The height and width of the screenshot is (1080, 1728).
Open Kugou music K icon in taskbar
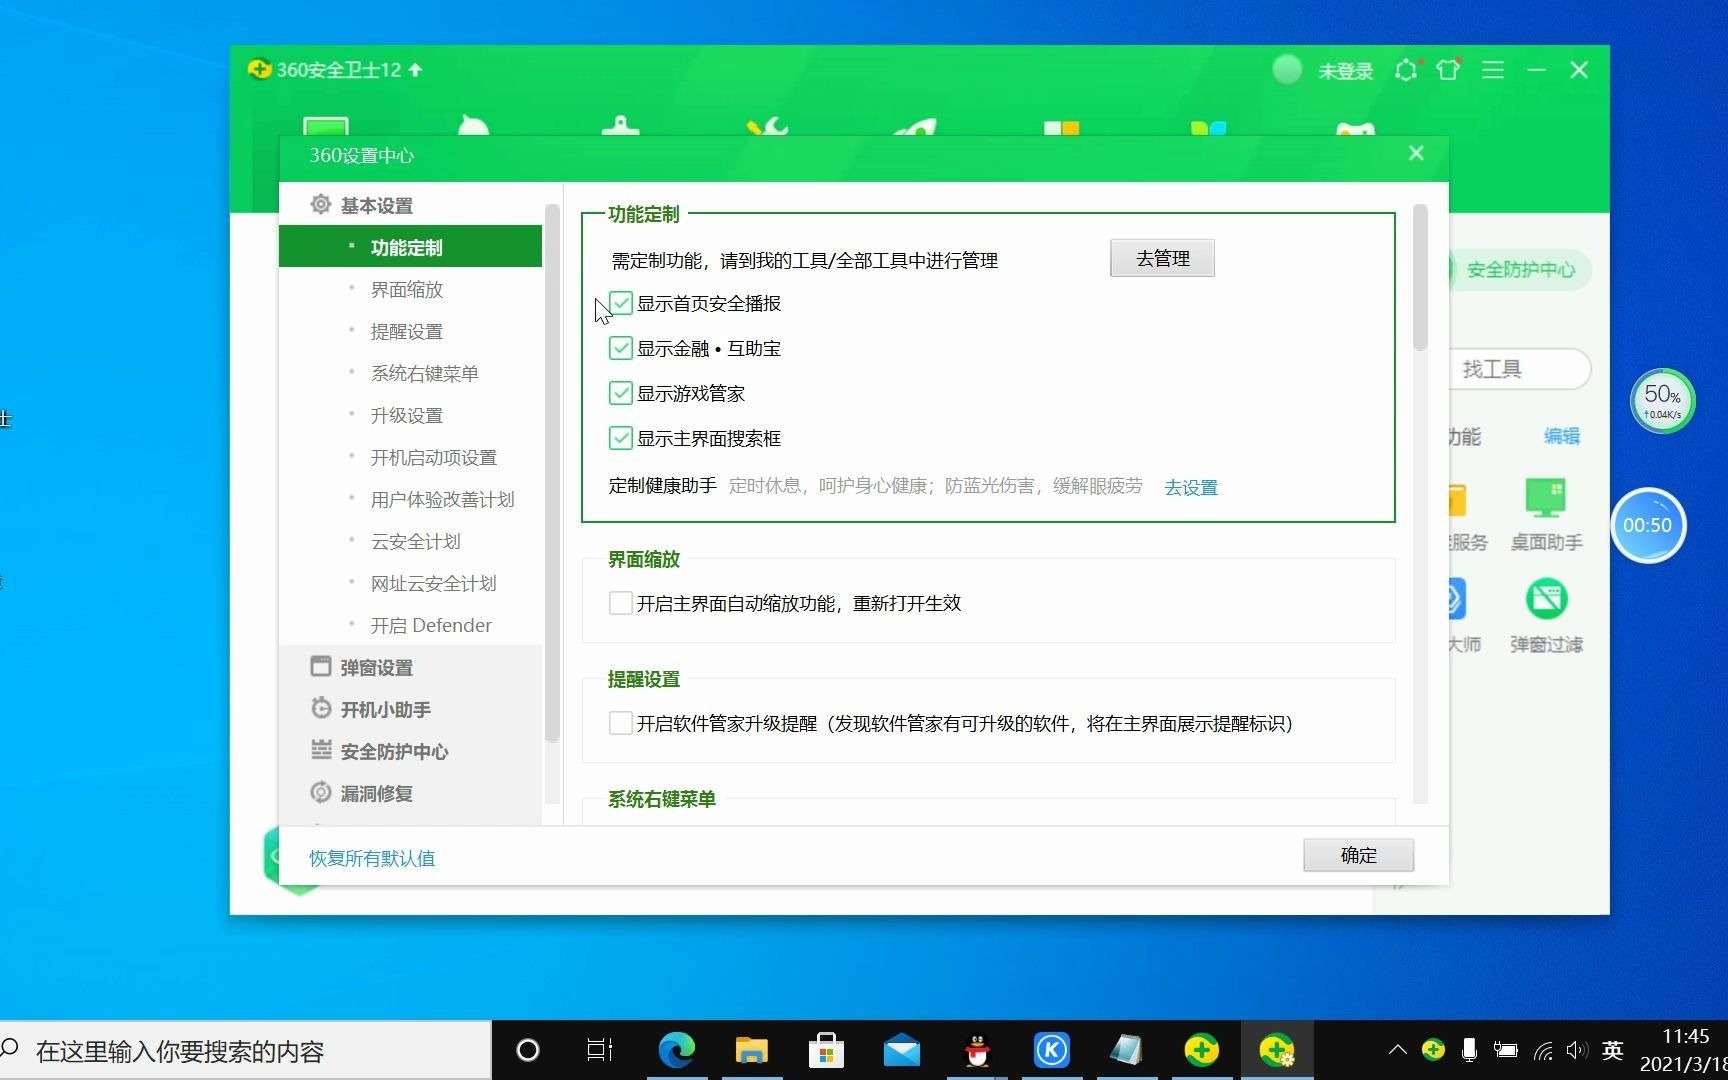(1052, 1050)
